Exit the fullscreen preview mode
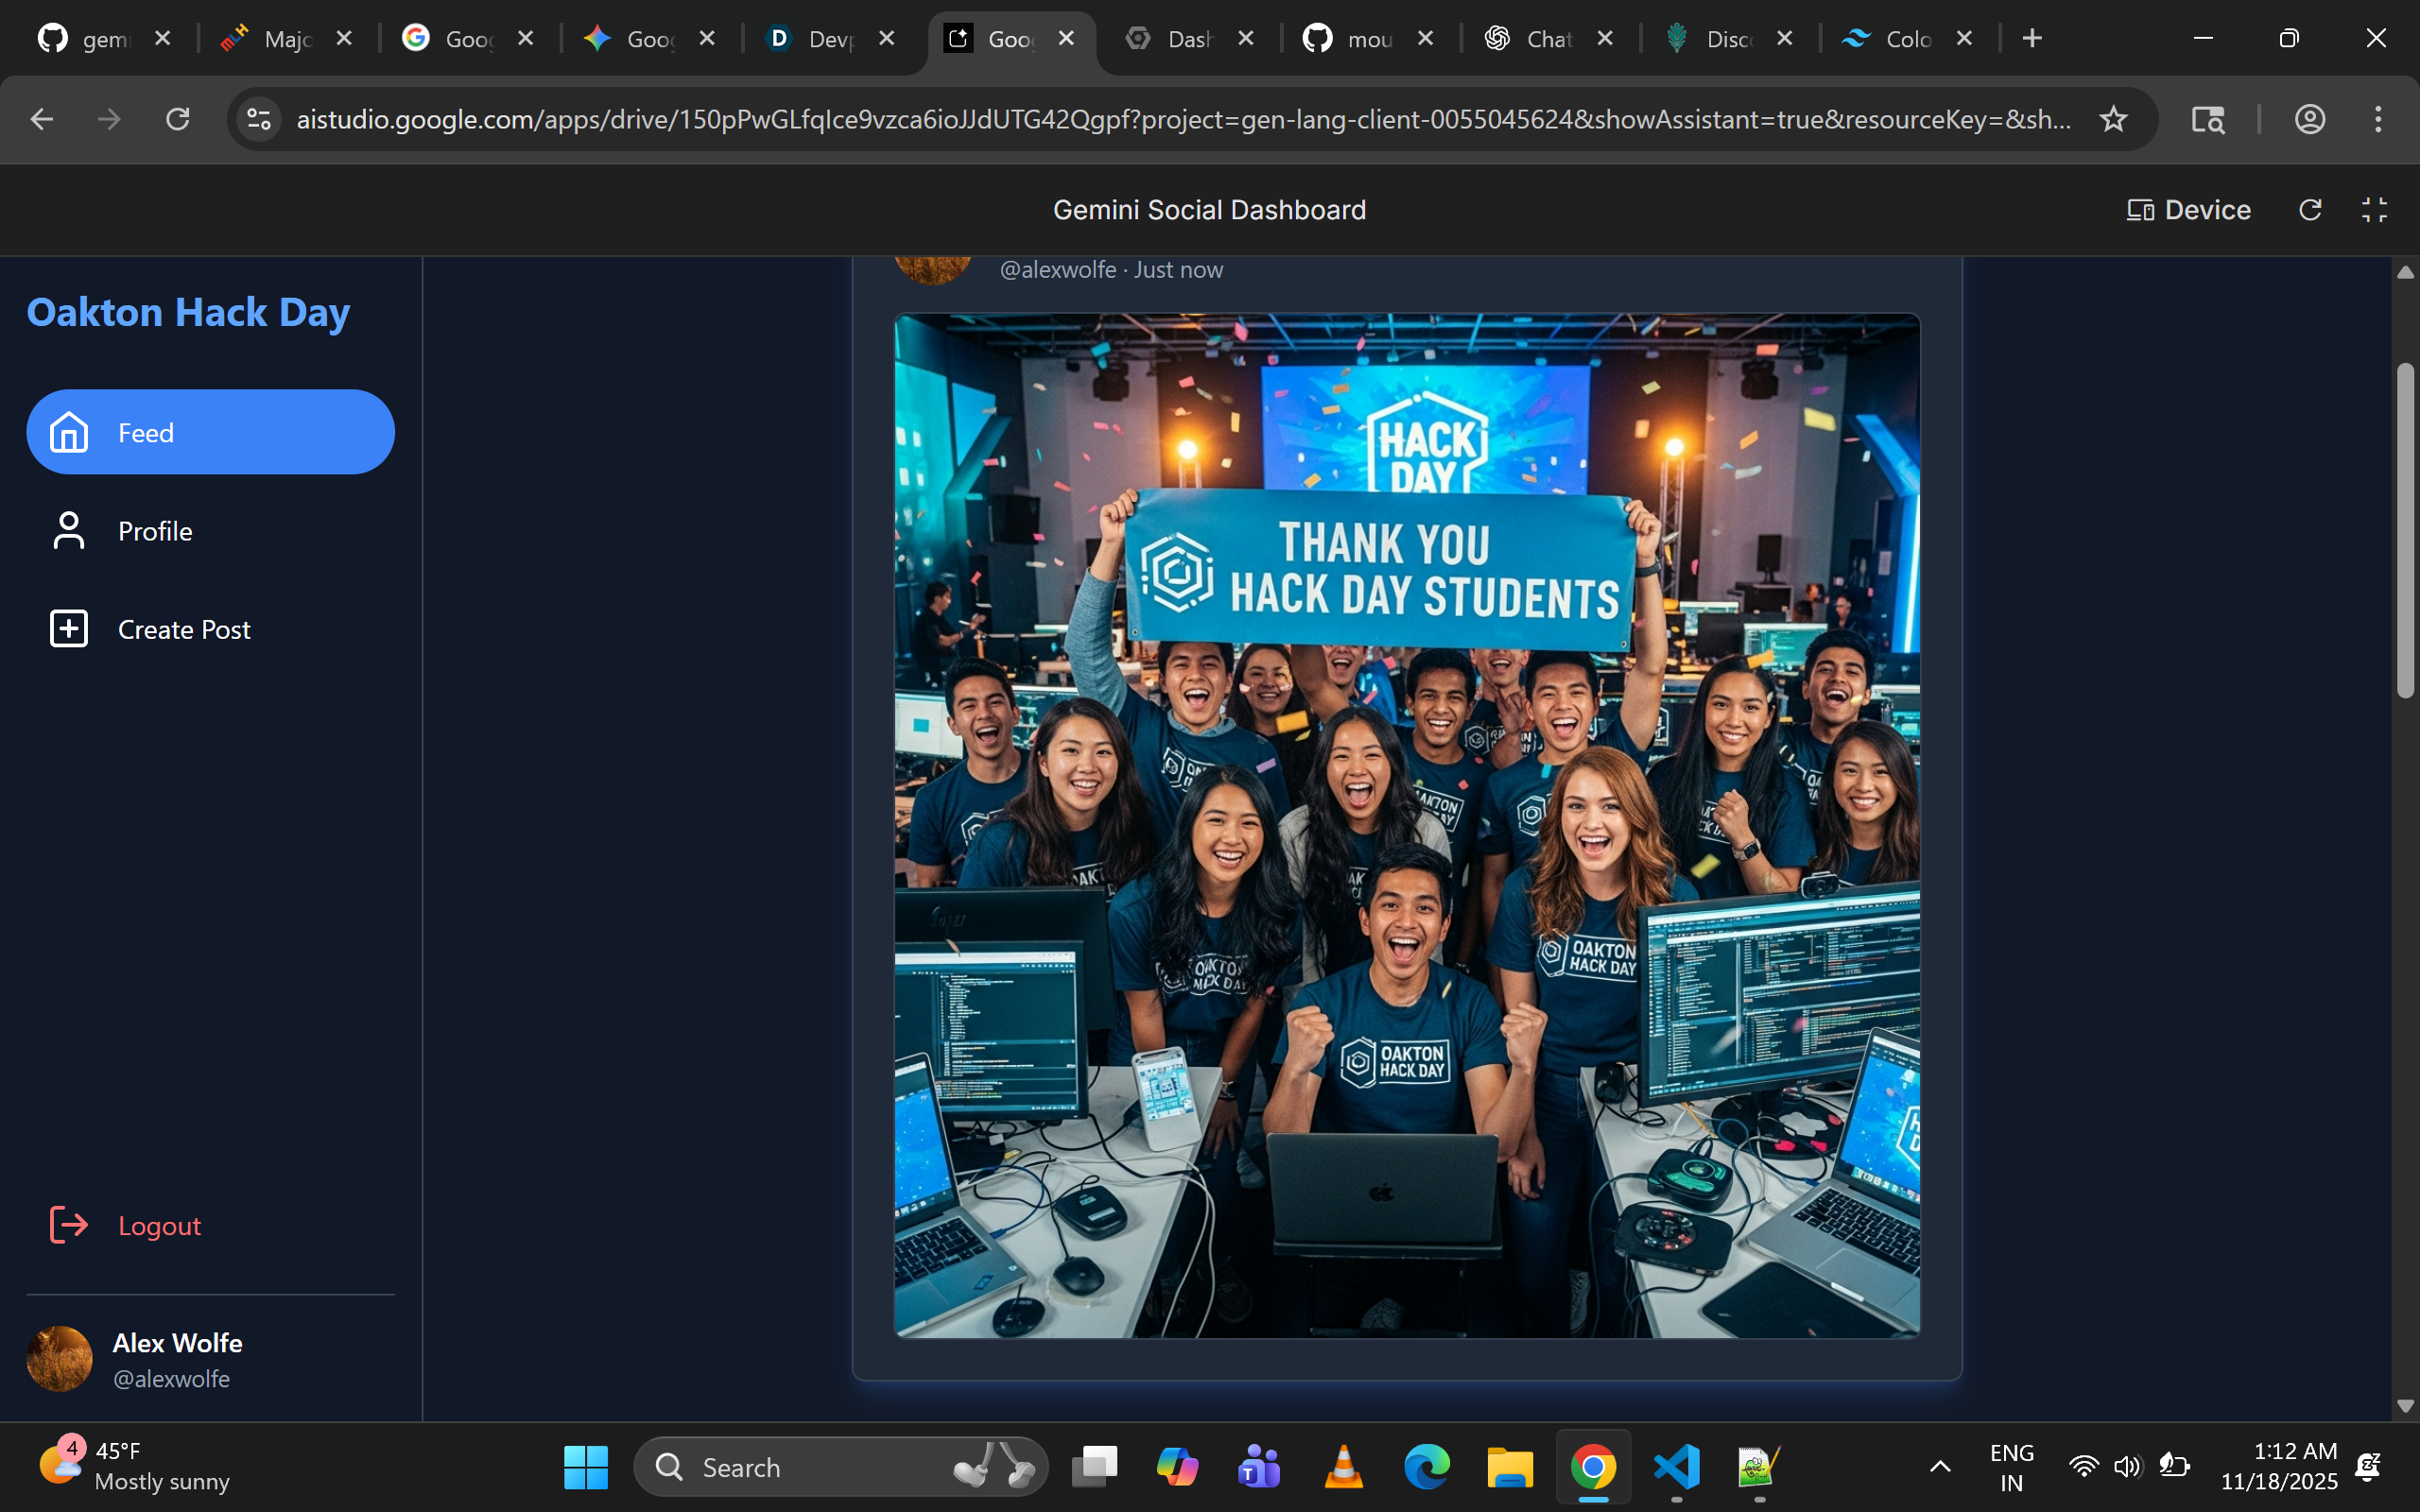Viewport: 2420px width, 1512px height. pos(2374,210)
